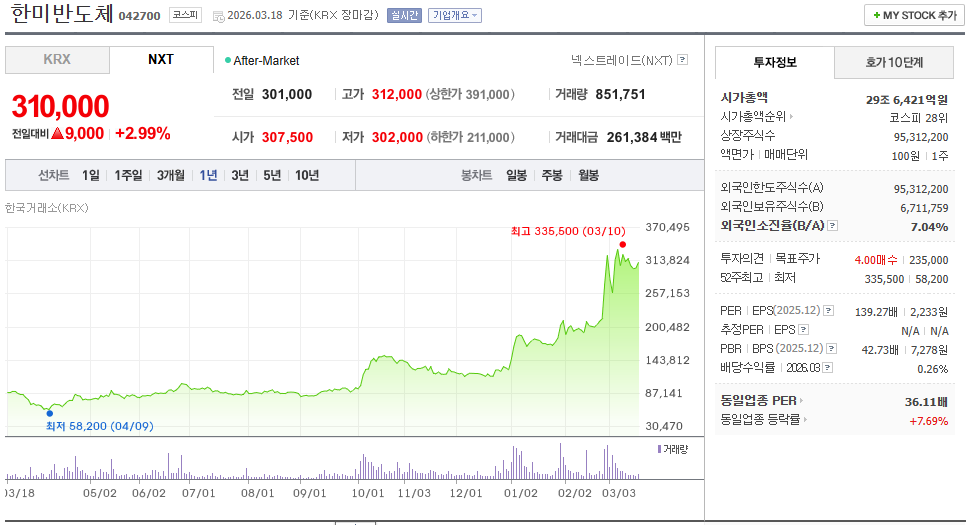
Task: Open the help icon next to 넥스트레이드(NXT)
Action: [682, 60]
